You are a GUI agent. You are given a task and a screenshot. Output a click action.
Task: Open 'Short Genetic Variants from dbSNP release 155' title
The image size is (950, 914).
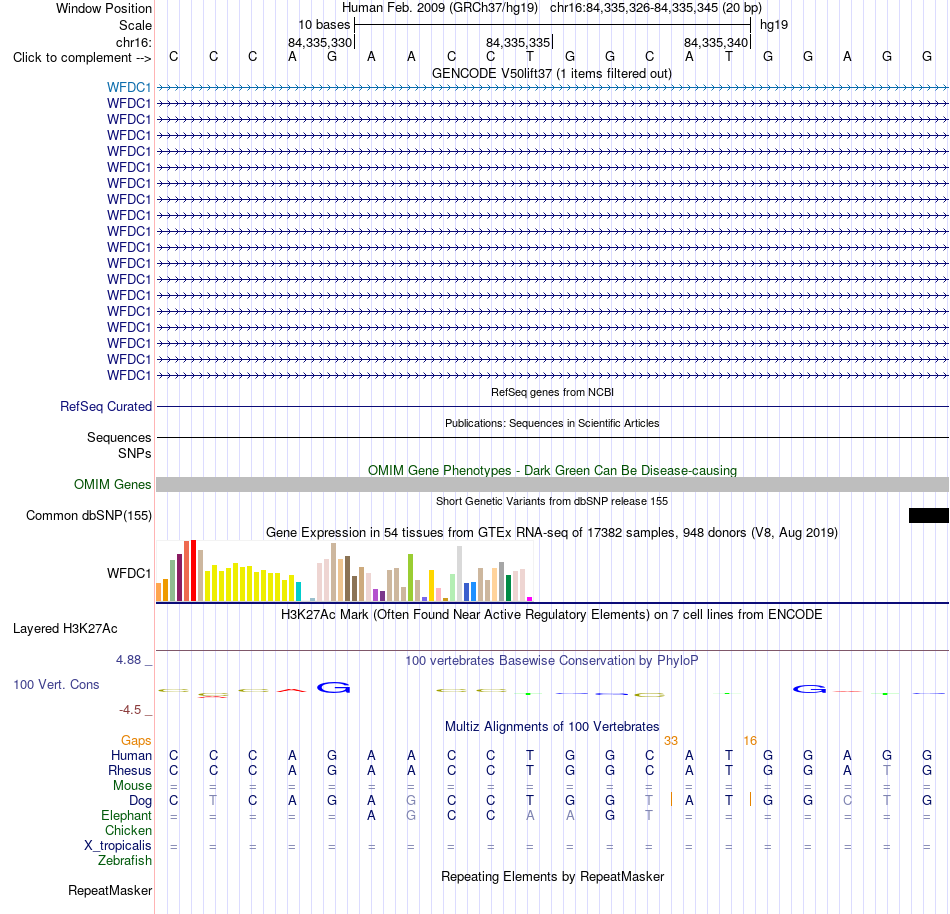[552, 501]
